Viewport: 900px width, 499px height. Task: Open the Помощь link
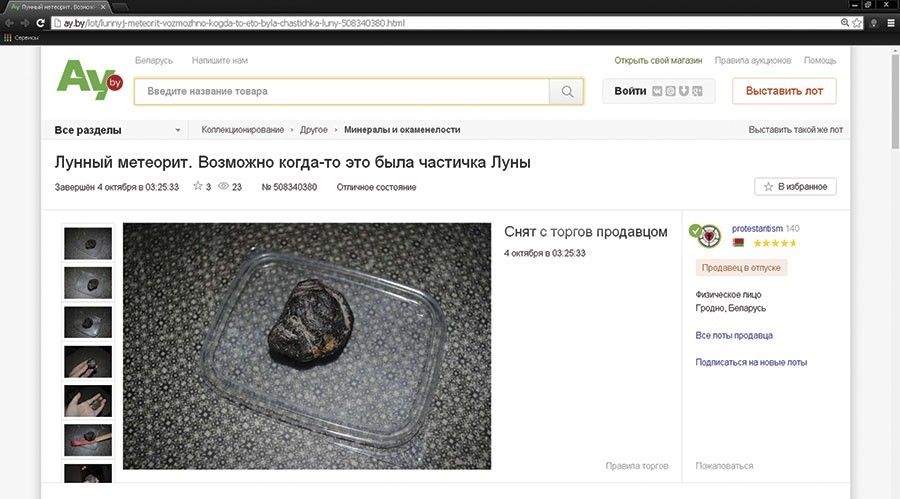pos(820,60)
